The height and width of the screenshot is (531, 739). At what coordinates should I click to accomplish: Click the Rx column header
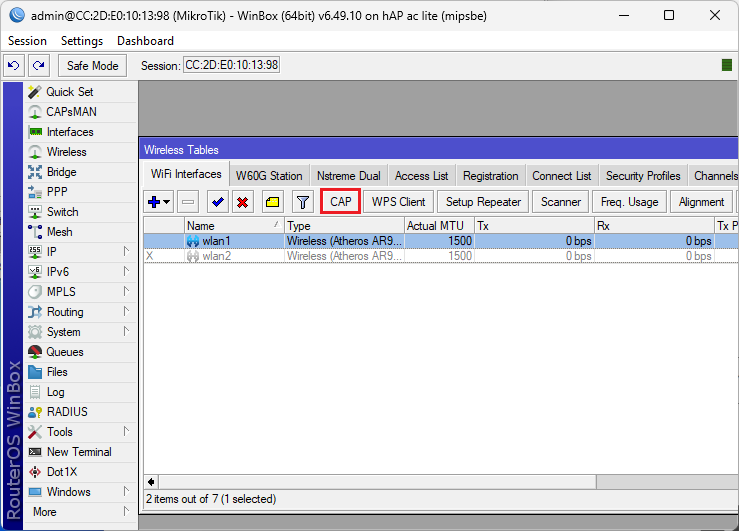[x=654, y=226]
